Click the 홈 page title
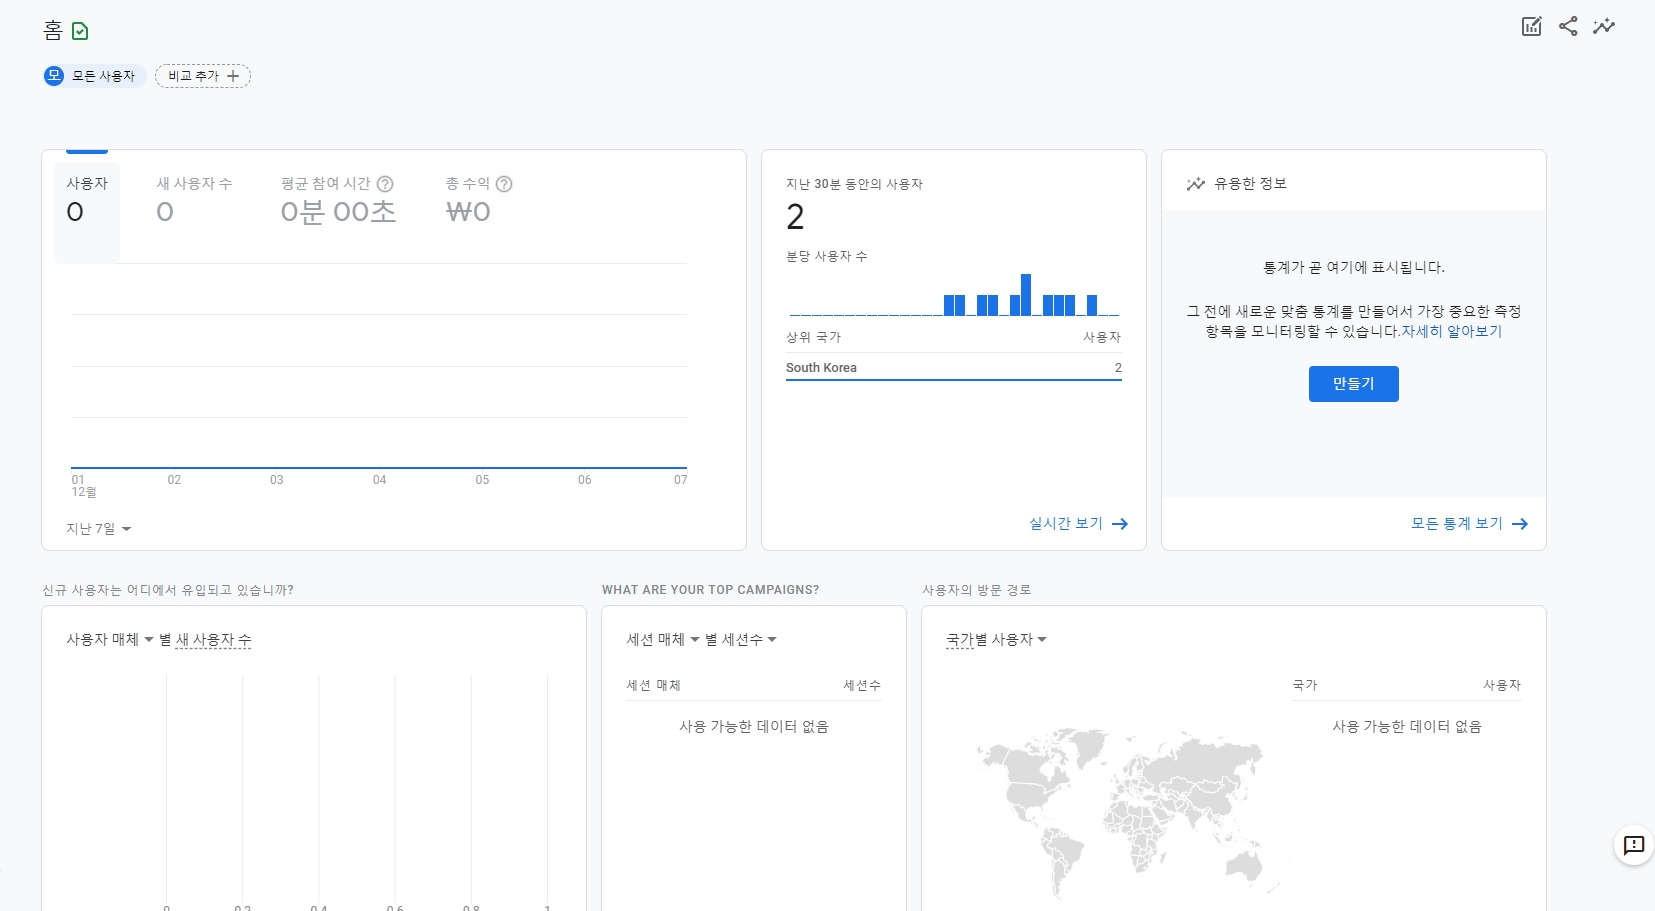Viewport: 1655px width, 911px height. pos(53,31)
